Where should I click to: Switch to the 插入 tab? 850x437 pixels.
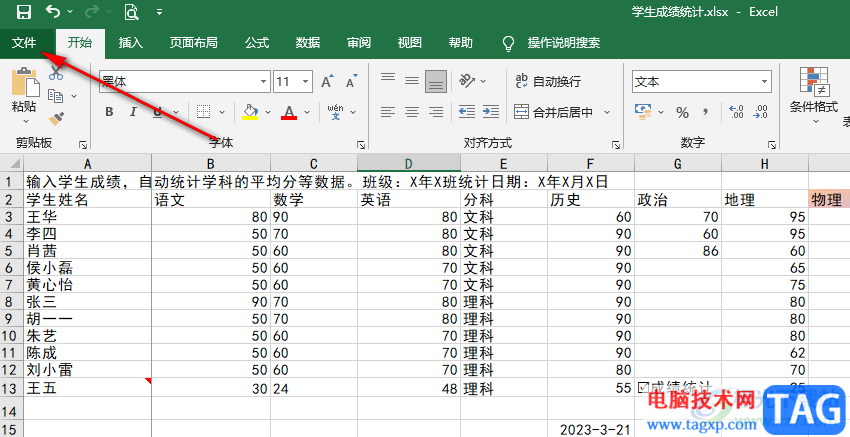point(131,43)
